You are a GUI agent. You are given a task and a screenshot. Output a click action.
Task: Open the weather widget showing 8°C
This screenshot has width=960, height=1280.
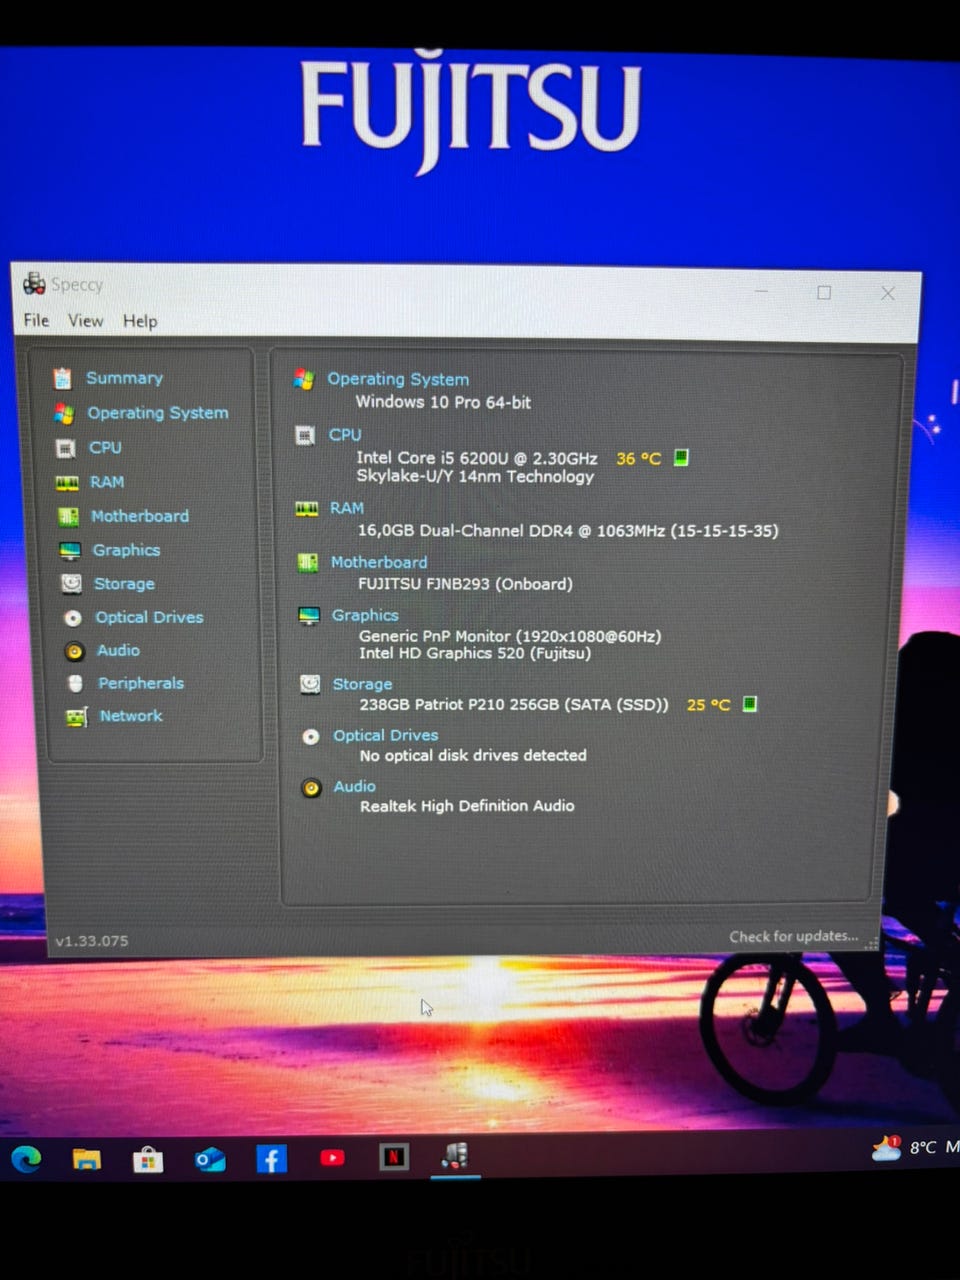click(913, 1147)
